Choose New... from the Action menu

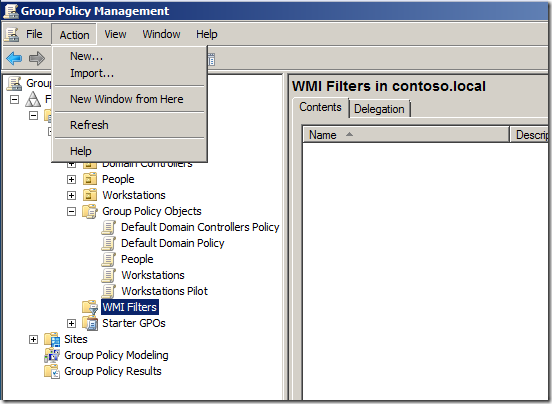(87, 56)
